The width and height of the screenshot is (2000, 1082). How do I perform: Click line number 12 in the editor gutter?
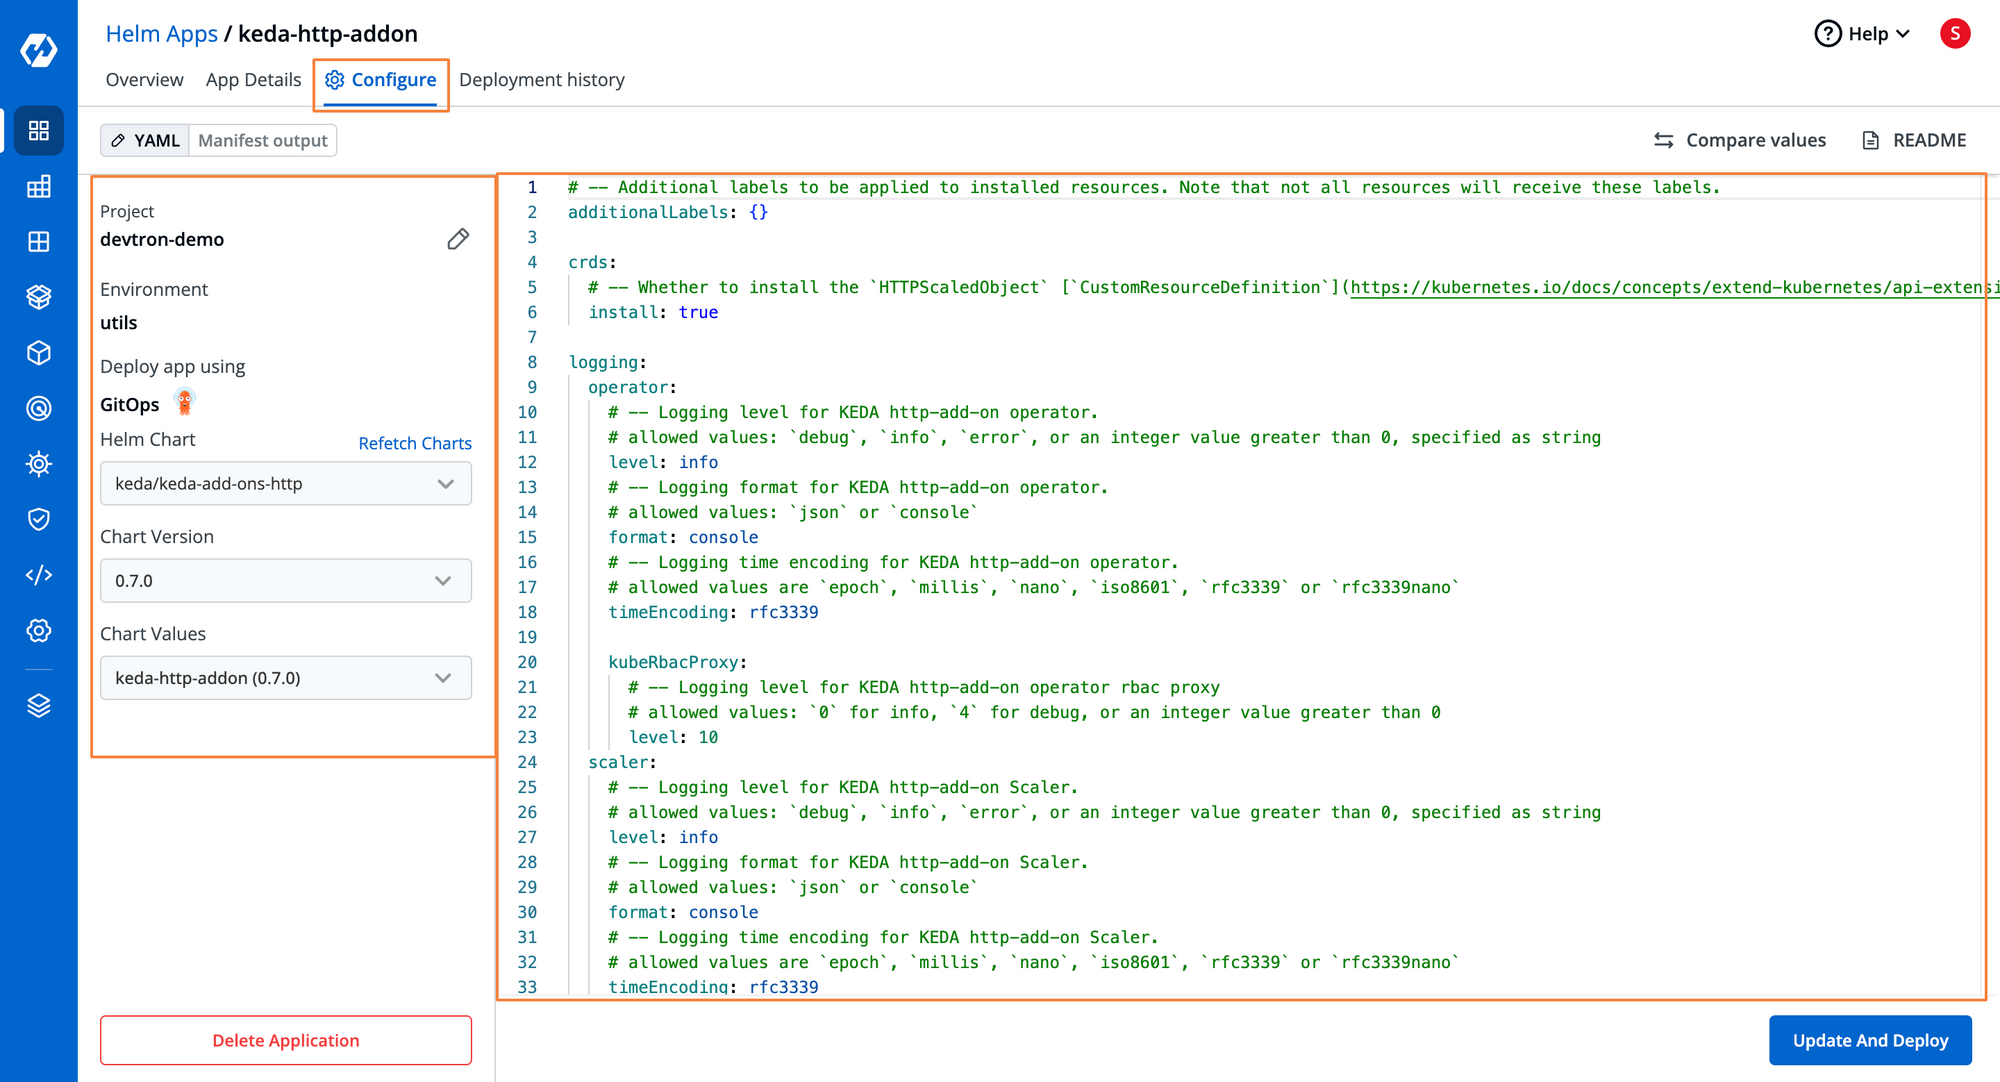(x=527, y=463)
